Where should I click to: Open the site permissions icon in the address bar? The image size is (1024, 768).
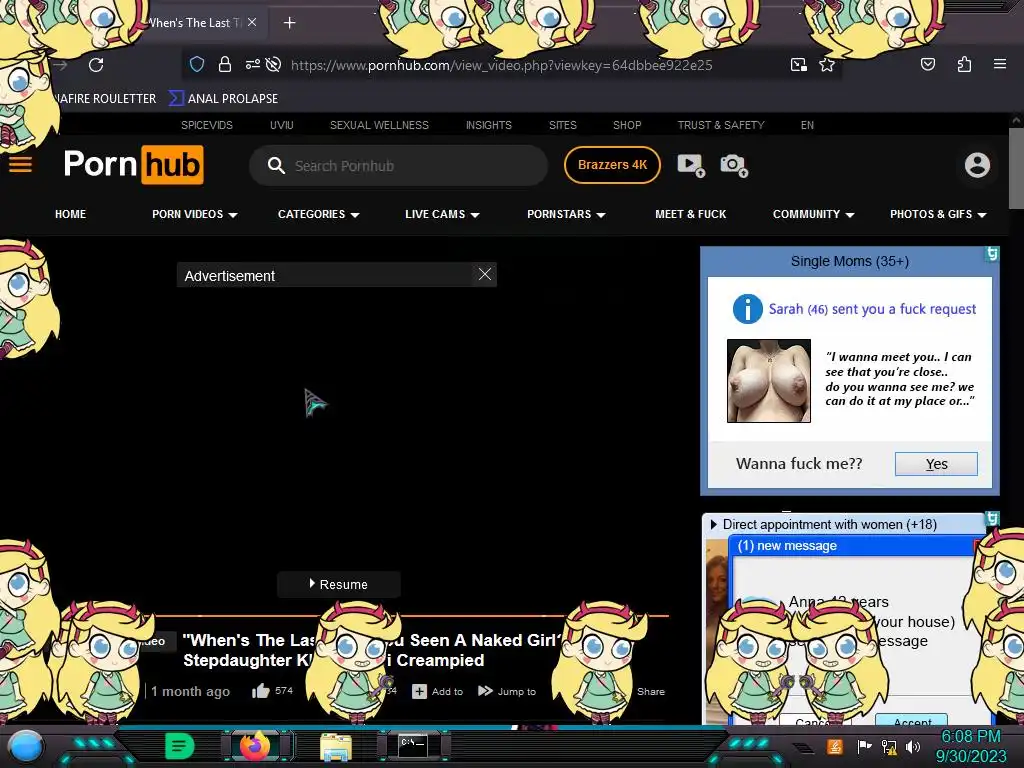coord(252,64)
